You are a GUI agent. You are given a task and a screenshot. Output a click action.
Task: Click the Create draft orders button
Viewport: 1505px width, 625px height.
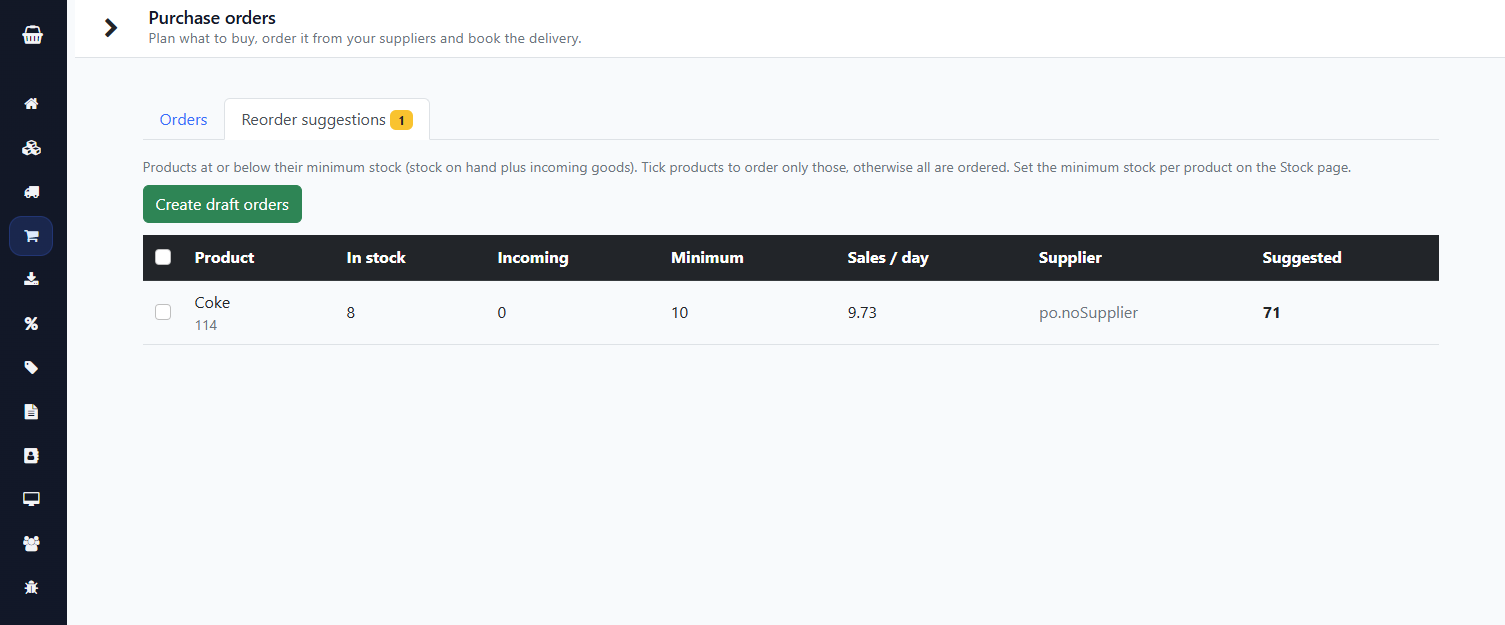[222, 204]
